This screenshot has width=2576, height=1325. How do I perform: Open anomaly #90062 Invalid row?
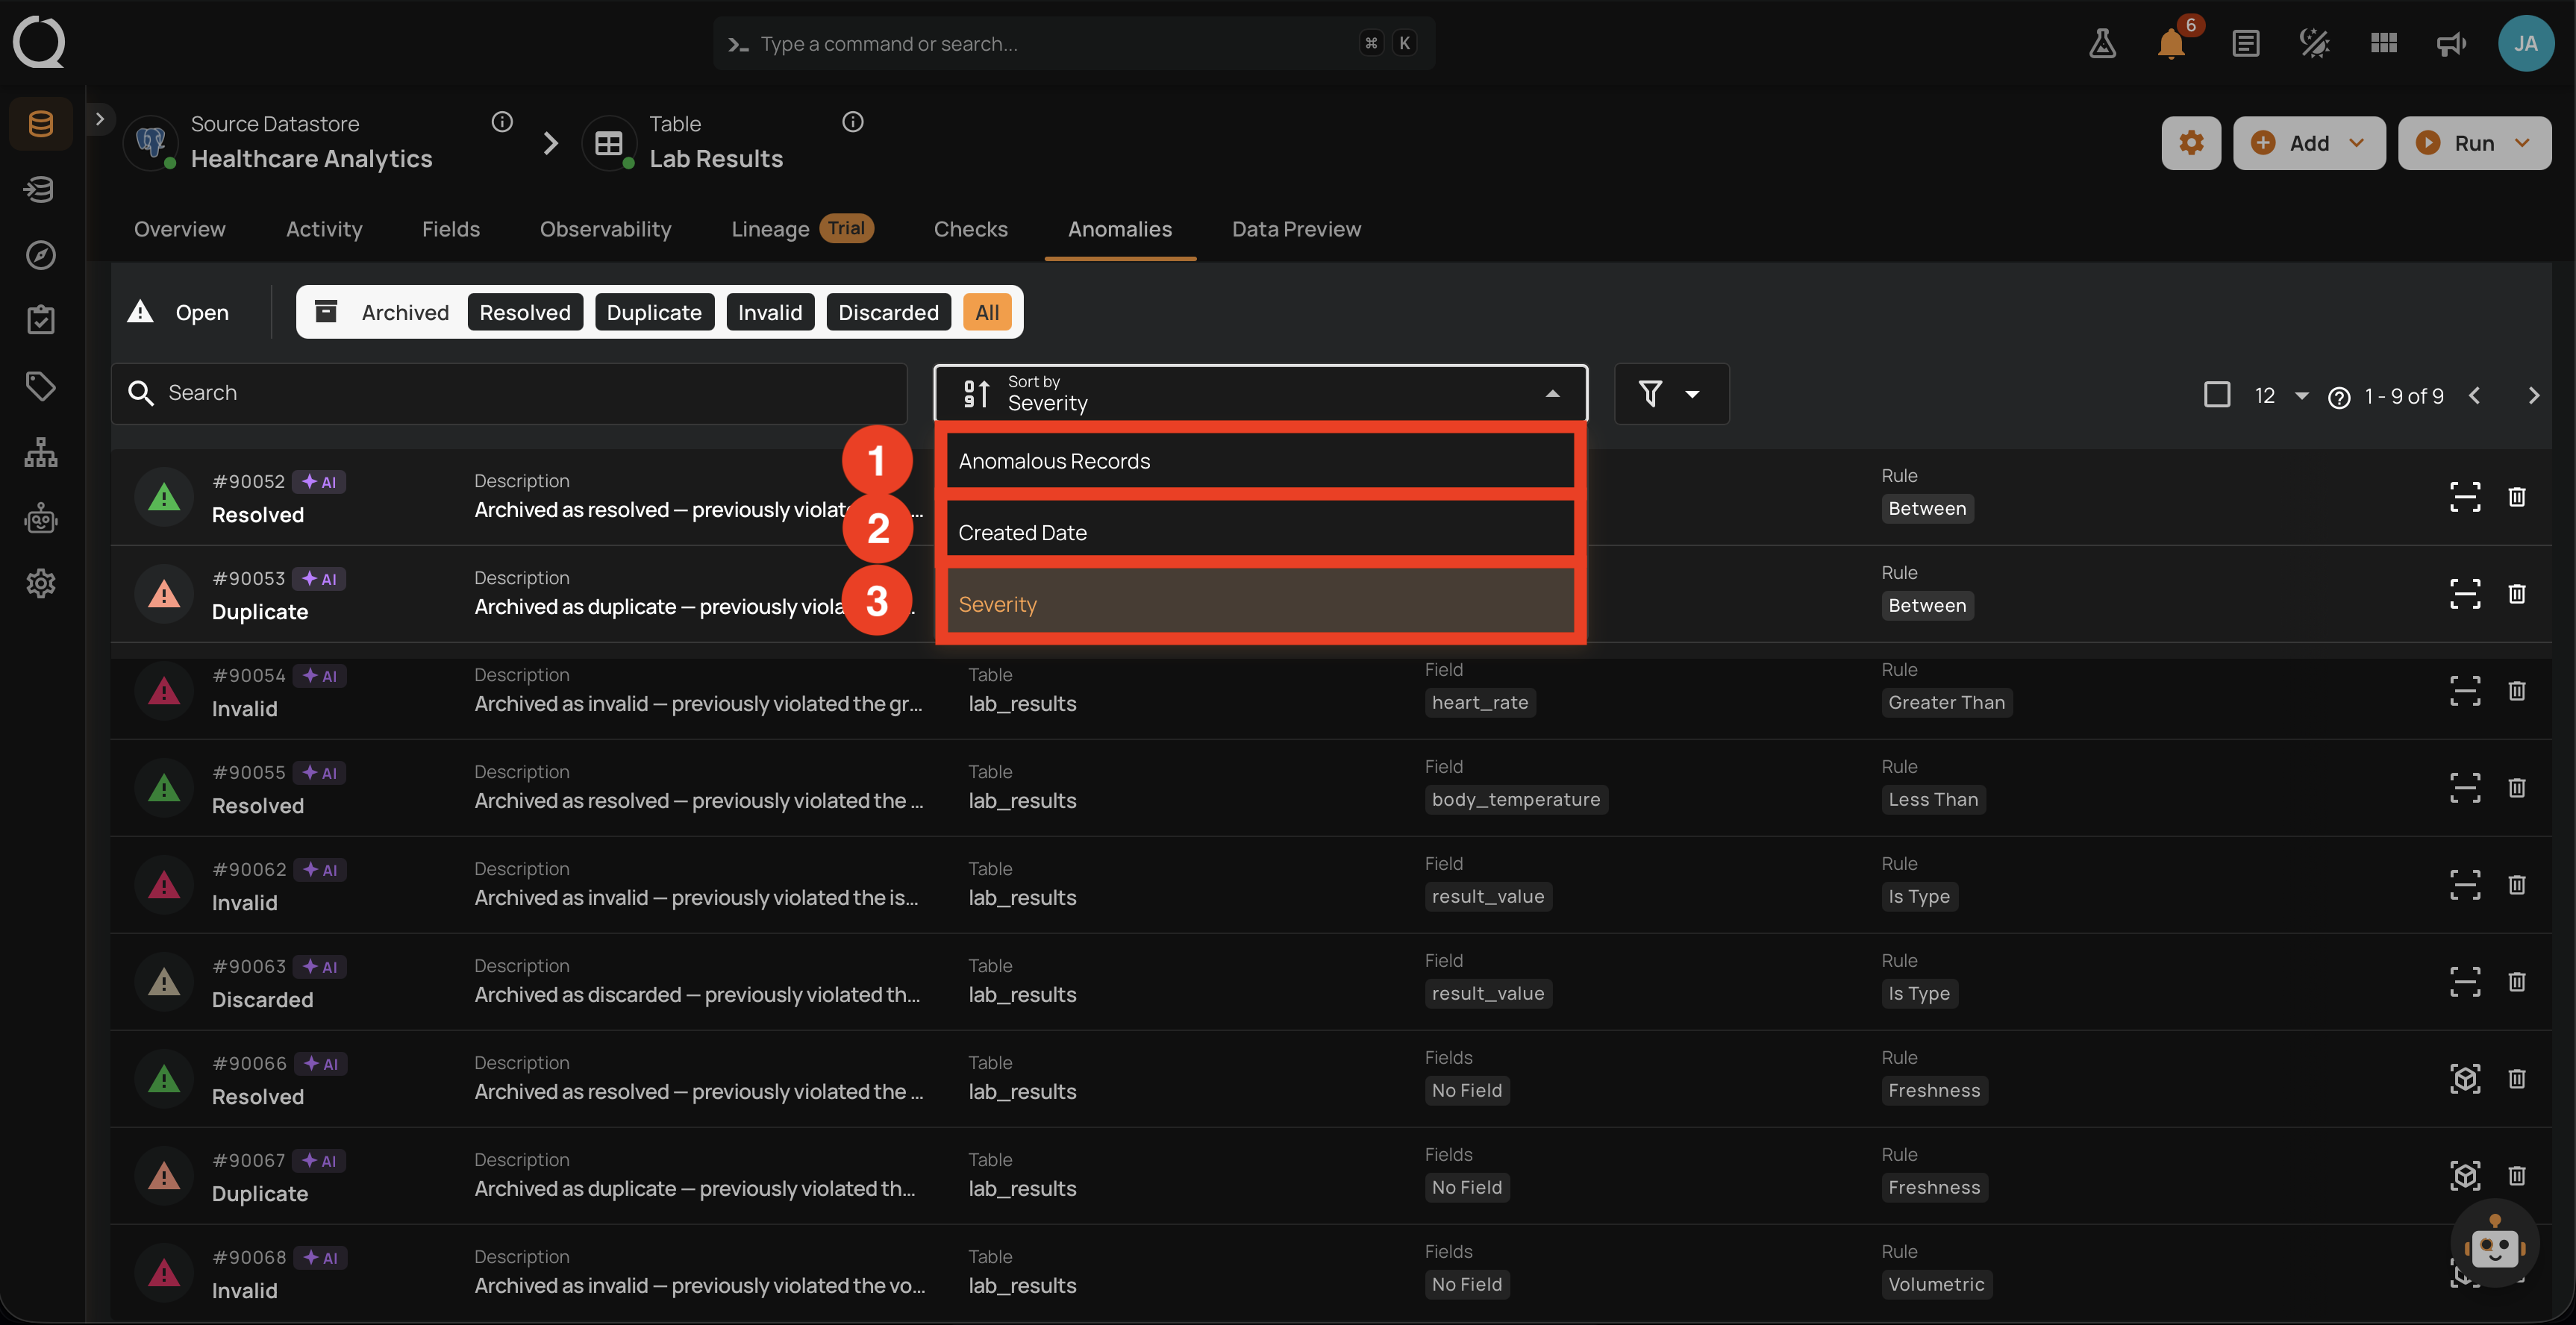pos(1330,885)
